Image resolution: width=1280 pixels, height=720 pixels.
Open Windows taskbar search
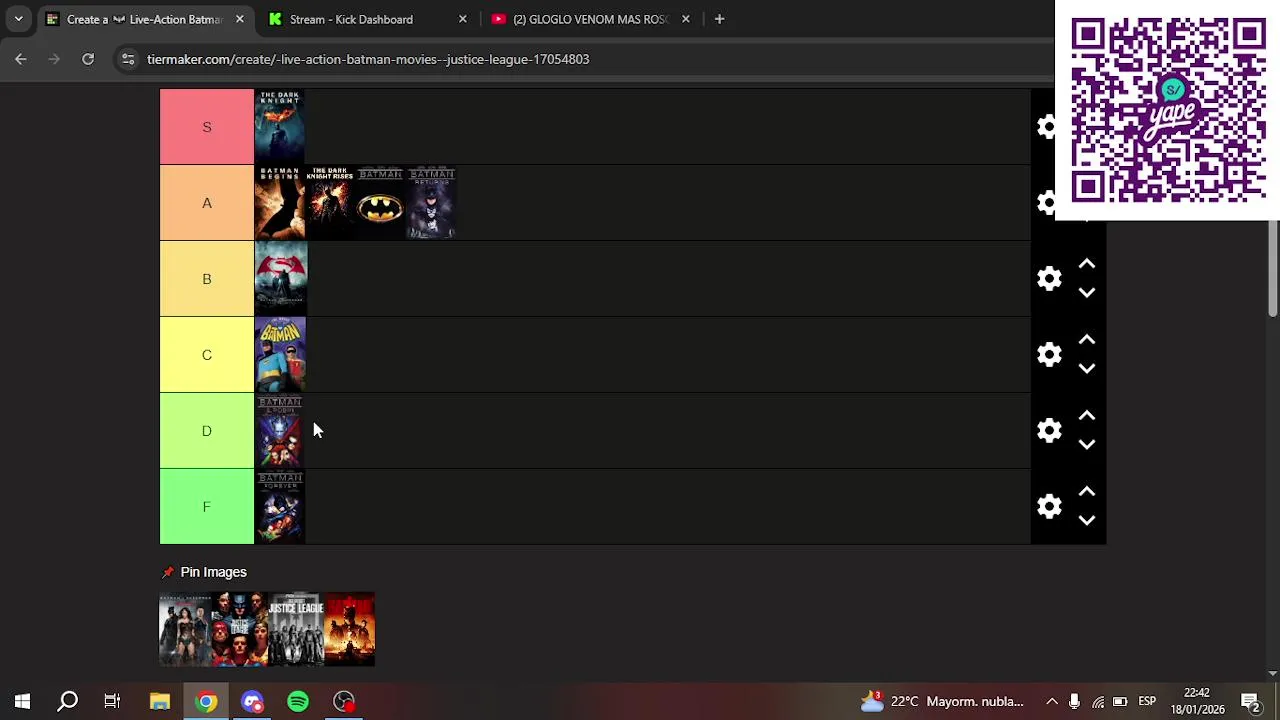tap(67, 701)
